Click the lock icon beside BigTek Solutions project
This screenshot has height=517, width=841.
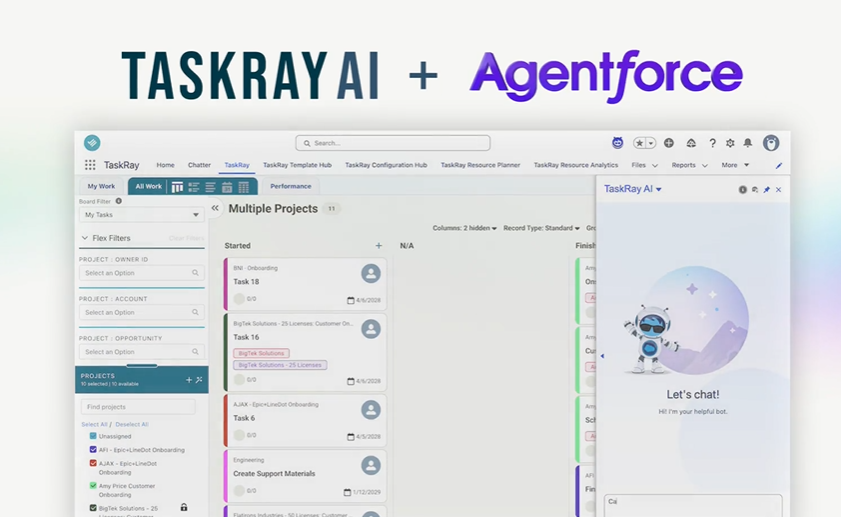click(x=184, y=507)
